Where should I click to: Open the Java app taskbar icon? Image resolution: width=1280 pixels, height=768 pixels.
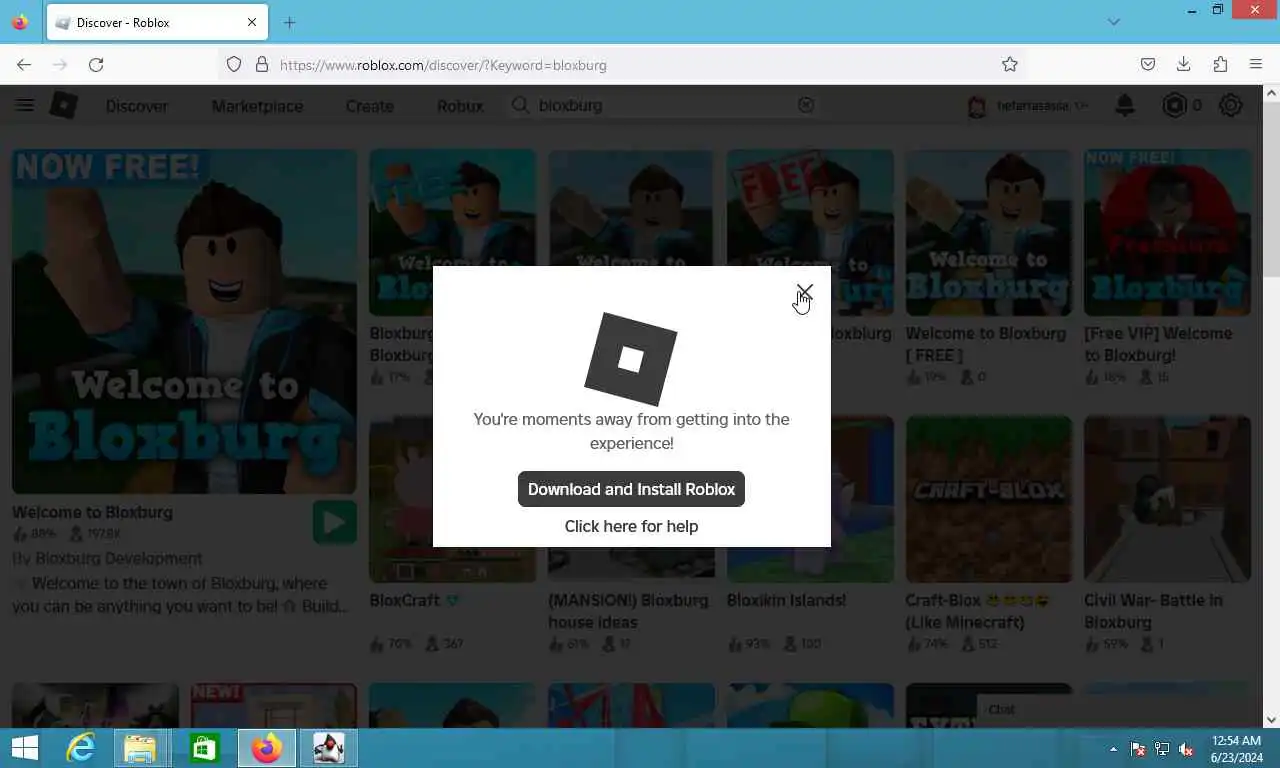[x=328, y=748]
